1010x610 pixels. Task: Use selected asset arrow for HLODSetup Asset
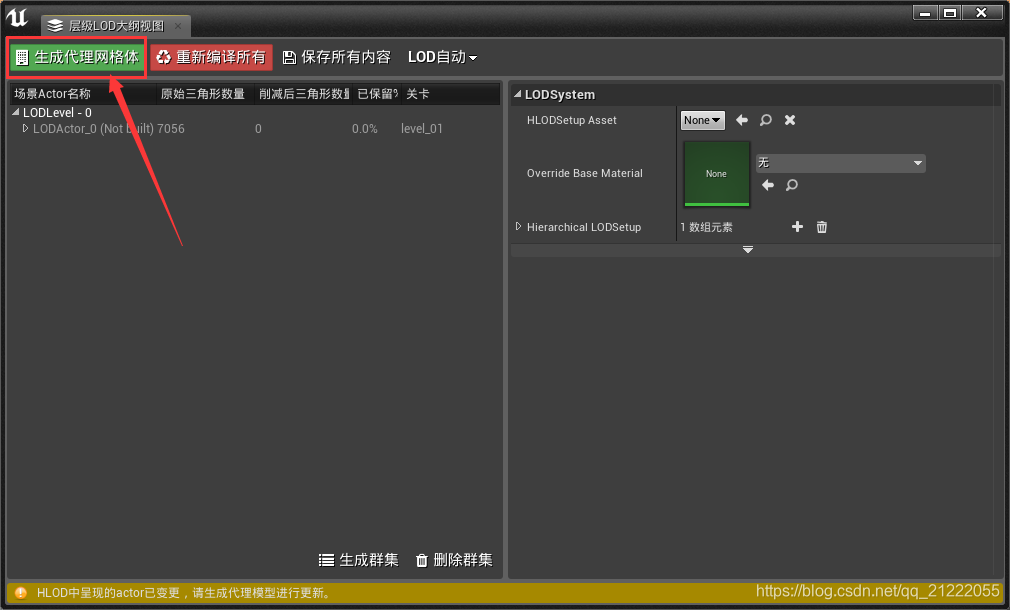point(742,120)
